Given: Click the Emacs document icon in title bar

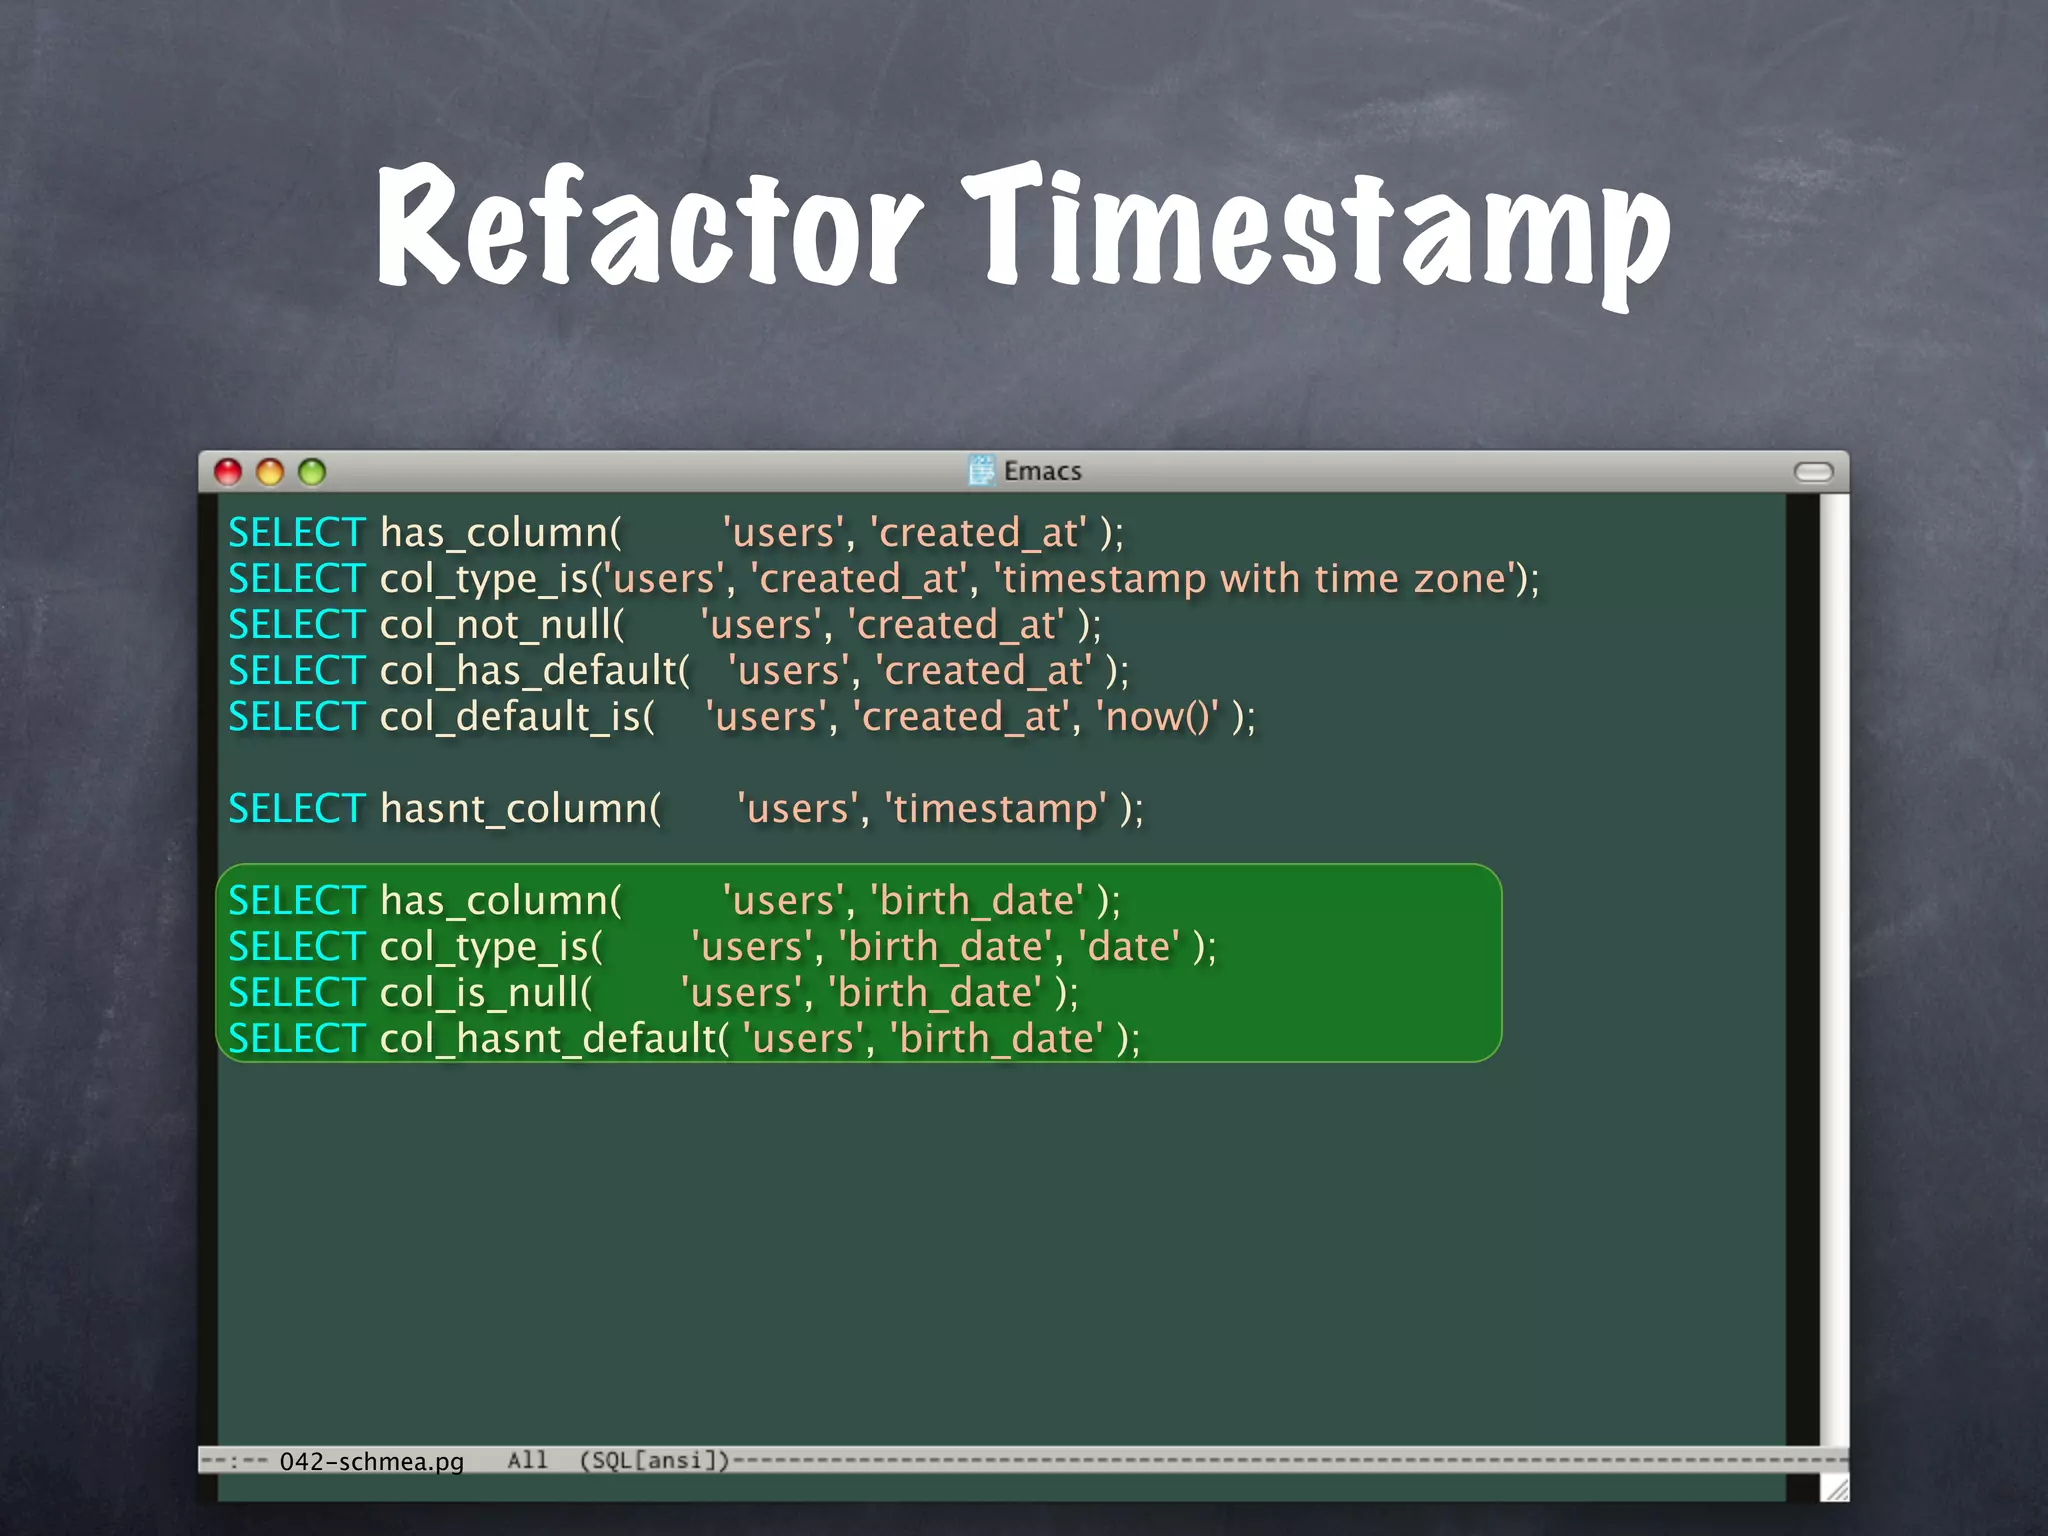Looking at the screenshot, I should (x=982, y=470).
